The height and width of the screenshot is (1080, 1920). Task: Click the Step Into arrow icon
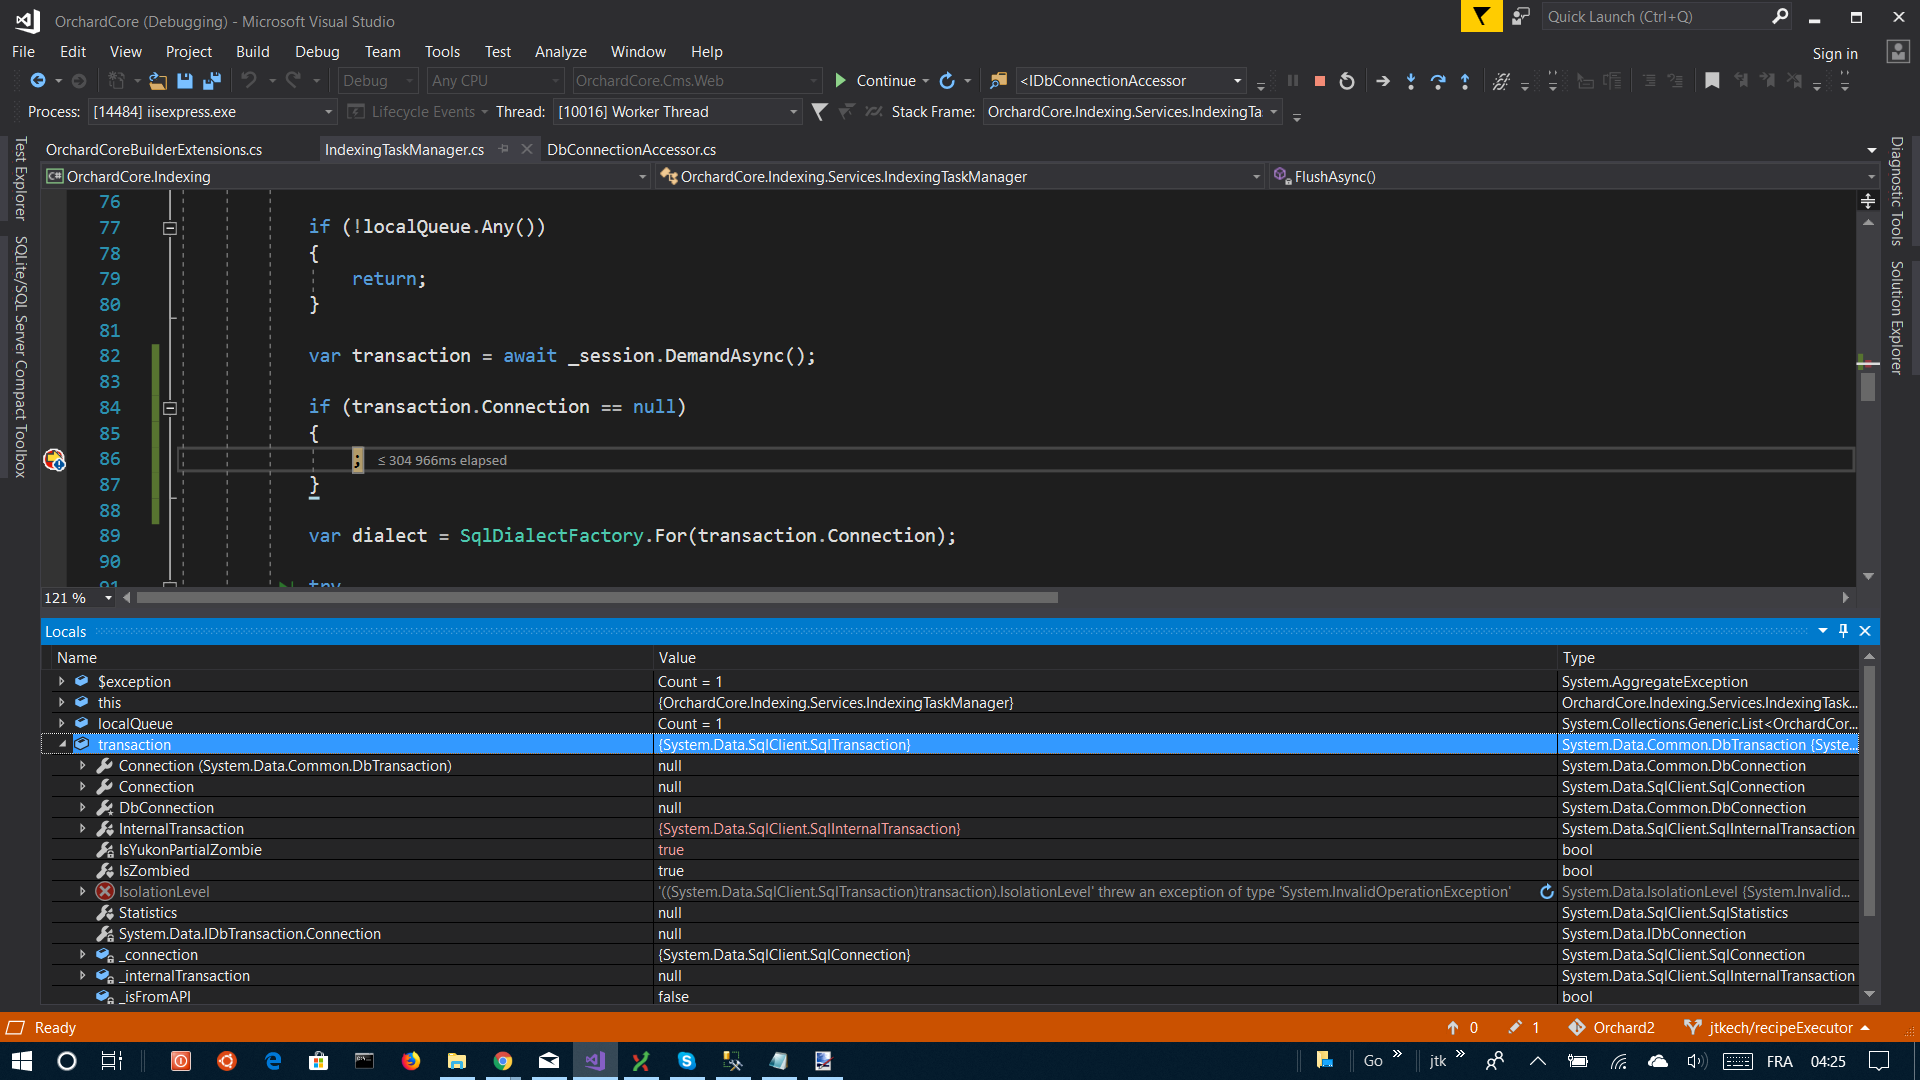tap(1411, 81)
